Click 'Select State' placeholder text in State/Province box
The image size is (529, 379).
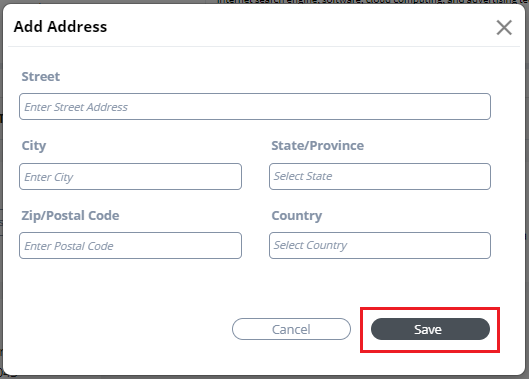303,176
